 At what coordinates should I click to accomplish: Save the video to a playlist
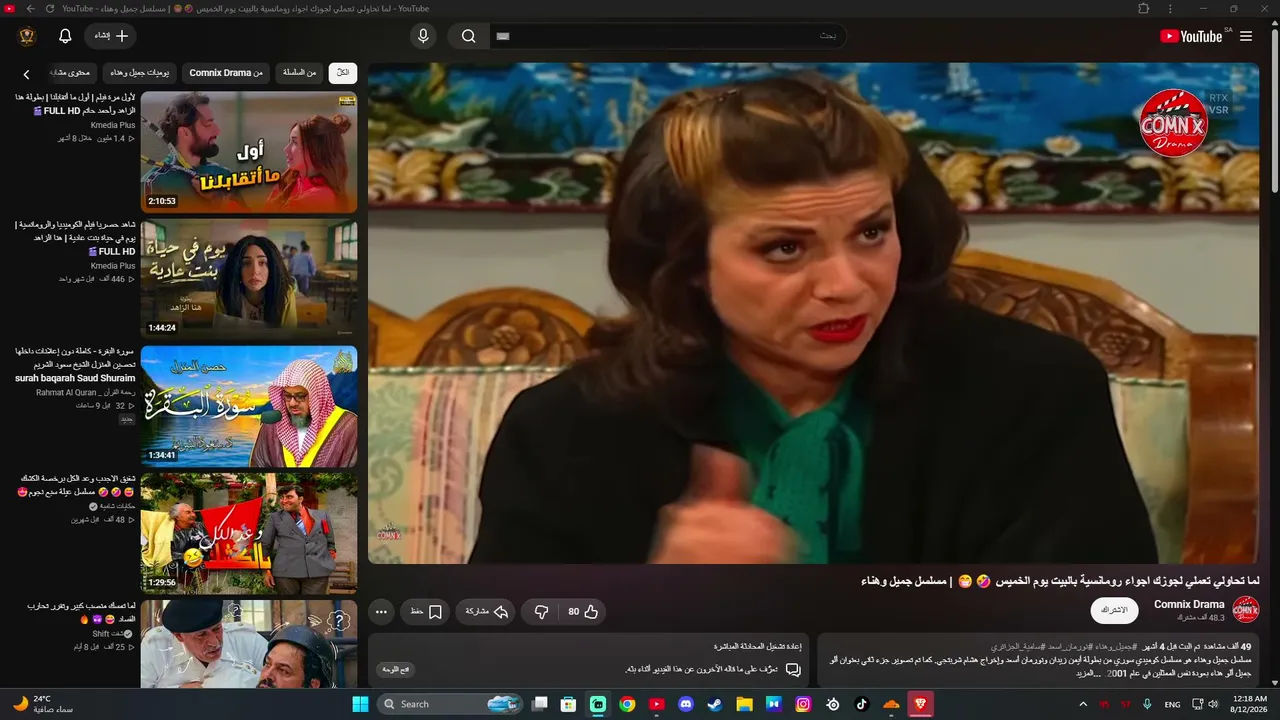(x=426, y=611)
